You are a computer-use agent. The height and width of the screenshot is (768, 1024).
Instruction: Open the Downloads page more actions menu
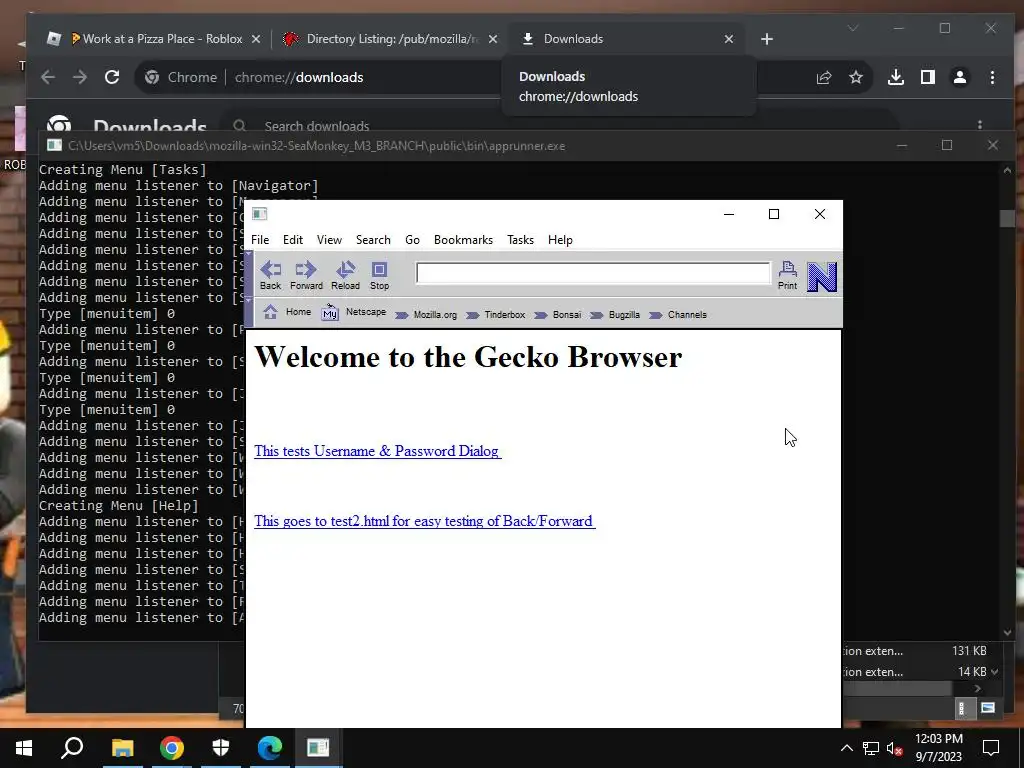980,124
